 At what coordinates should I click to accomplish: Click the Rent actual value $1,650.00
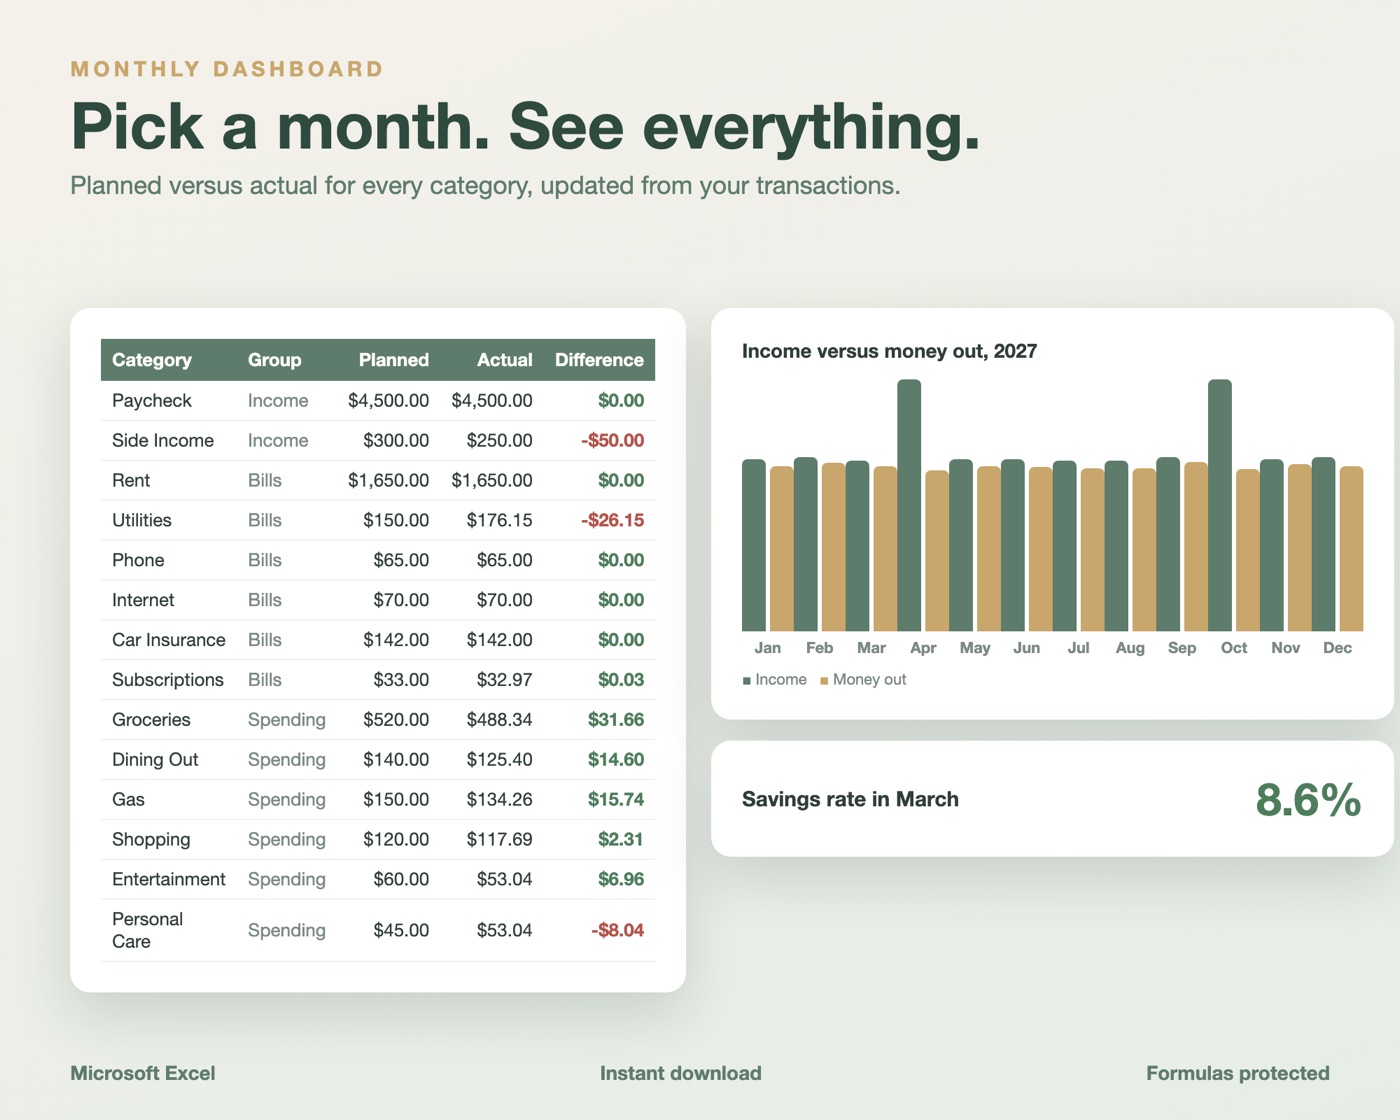492,480
